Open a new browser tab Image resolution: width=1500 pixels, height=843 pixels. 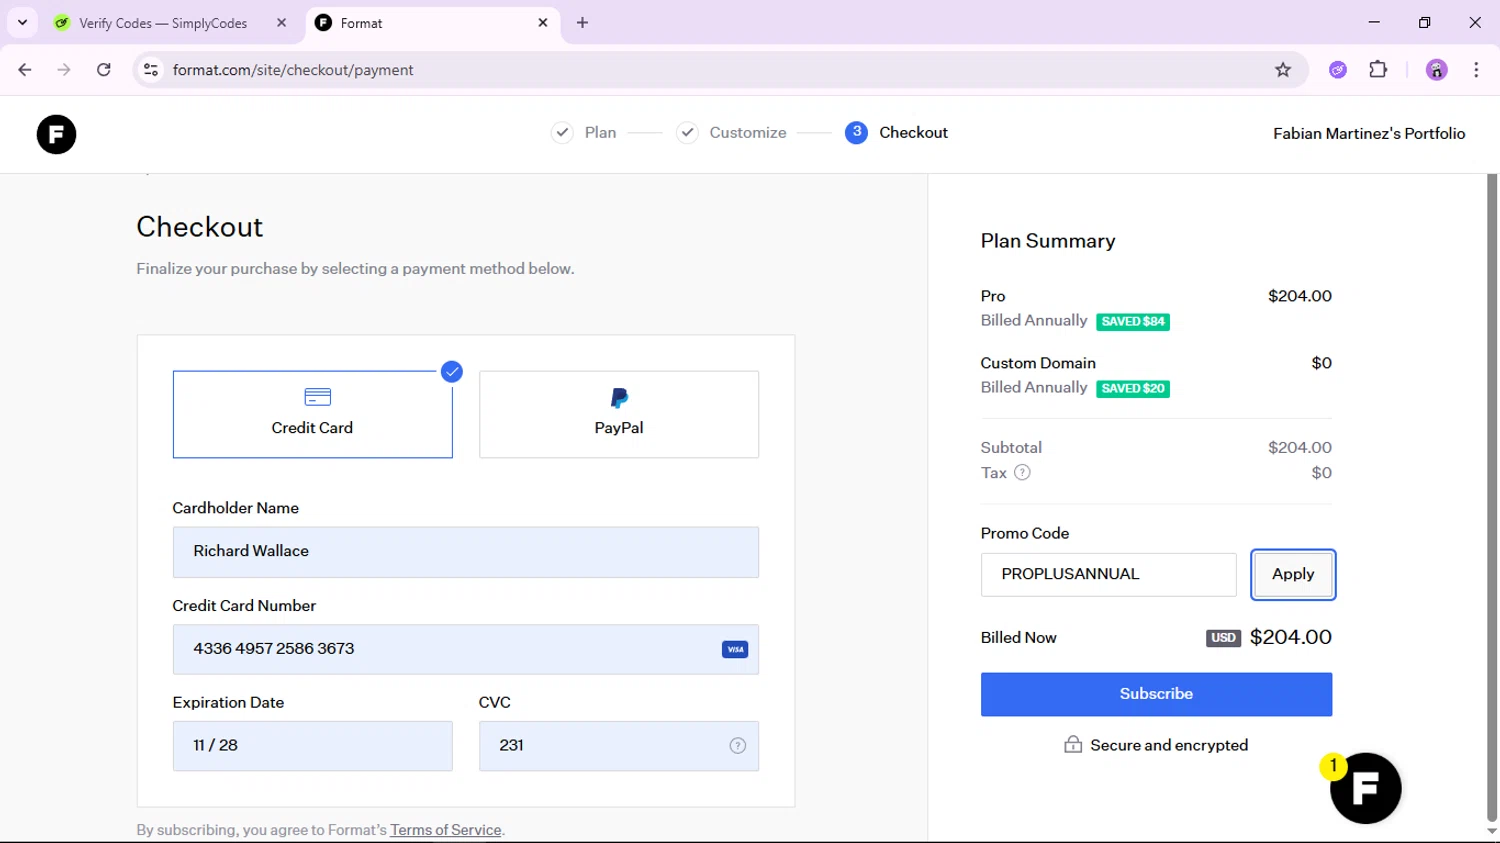pos(583,23)
